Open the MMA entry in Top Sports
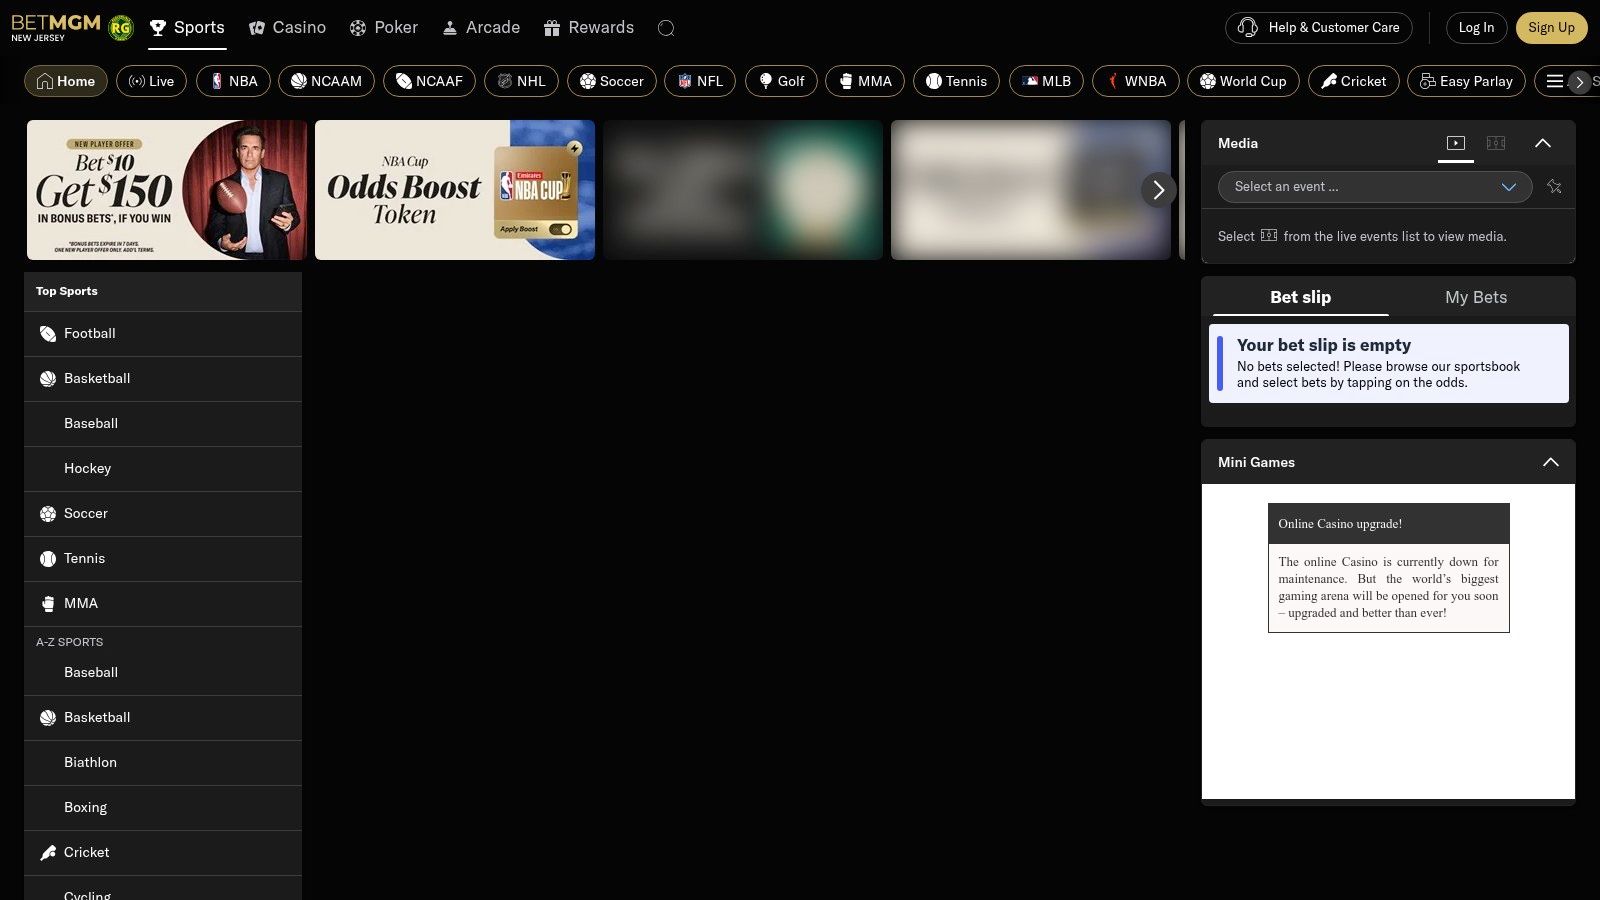 81,604
